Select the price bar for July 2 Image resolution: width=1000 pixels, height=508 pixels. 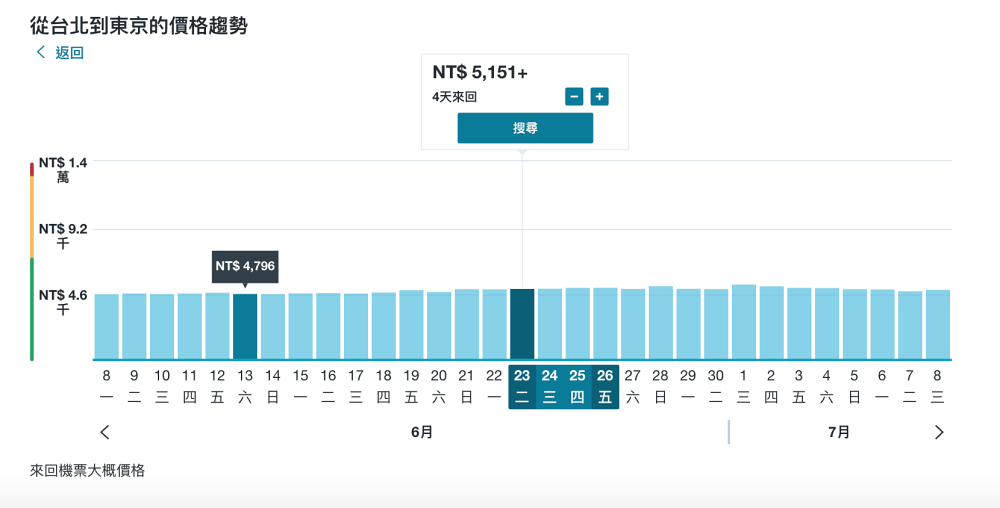[772, 323]
